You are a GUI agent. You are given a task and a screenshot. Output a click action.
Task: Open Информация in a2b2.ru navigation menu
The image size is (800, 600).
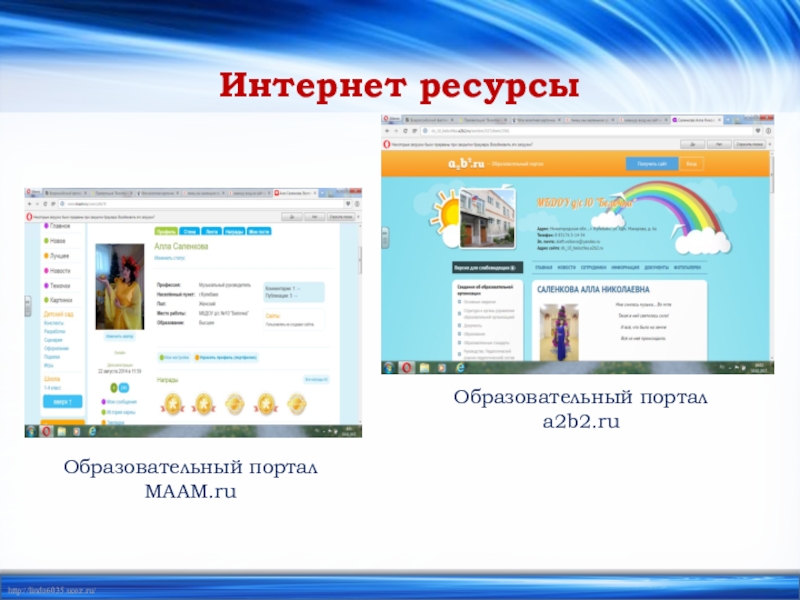click(x=625, y=267)
